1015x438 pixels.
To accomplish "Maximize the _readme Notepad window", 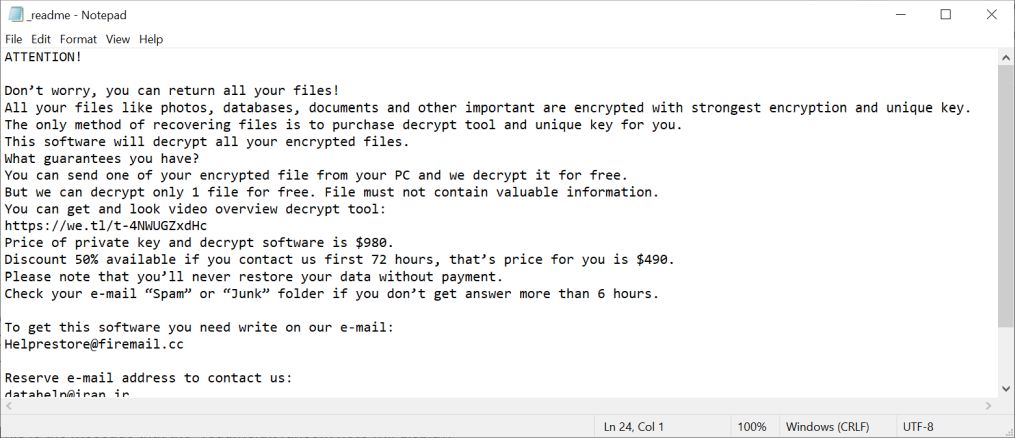I will (x=946, y=14).
